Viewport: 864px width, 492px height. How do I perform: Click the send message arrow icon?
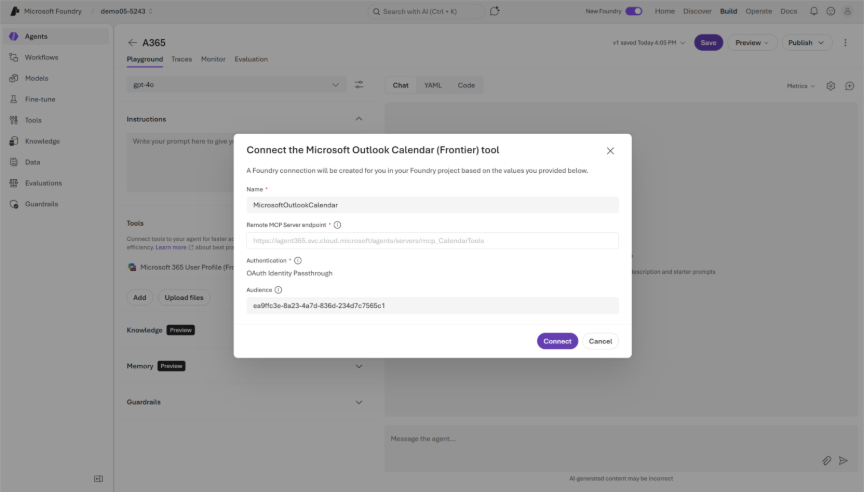(843, 461)
